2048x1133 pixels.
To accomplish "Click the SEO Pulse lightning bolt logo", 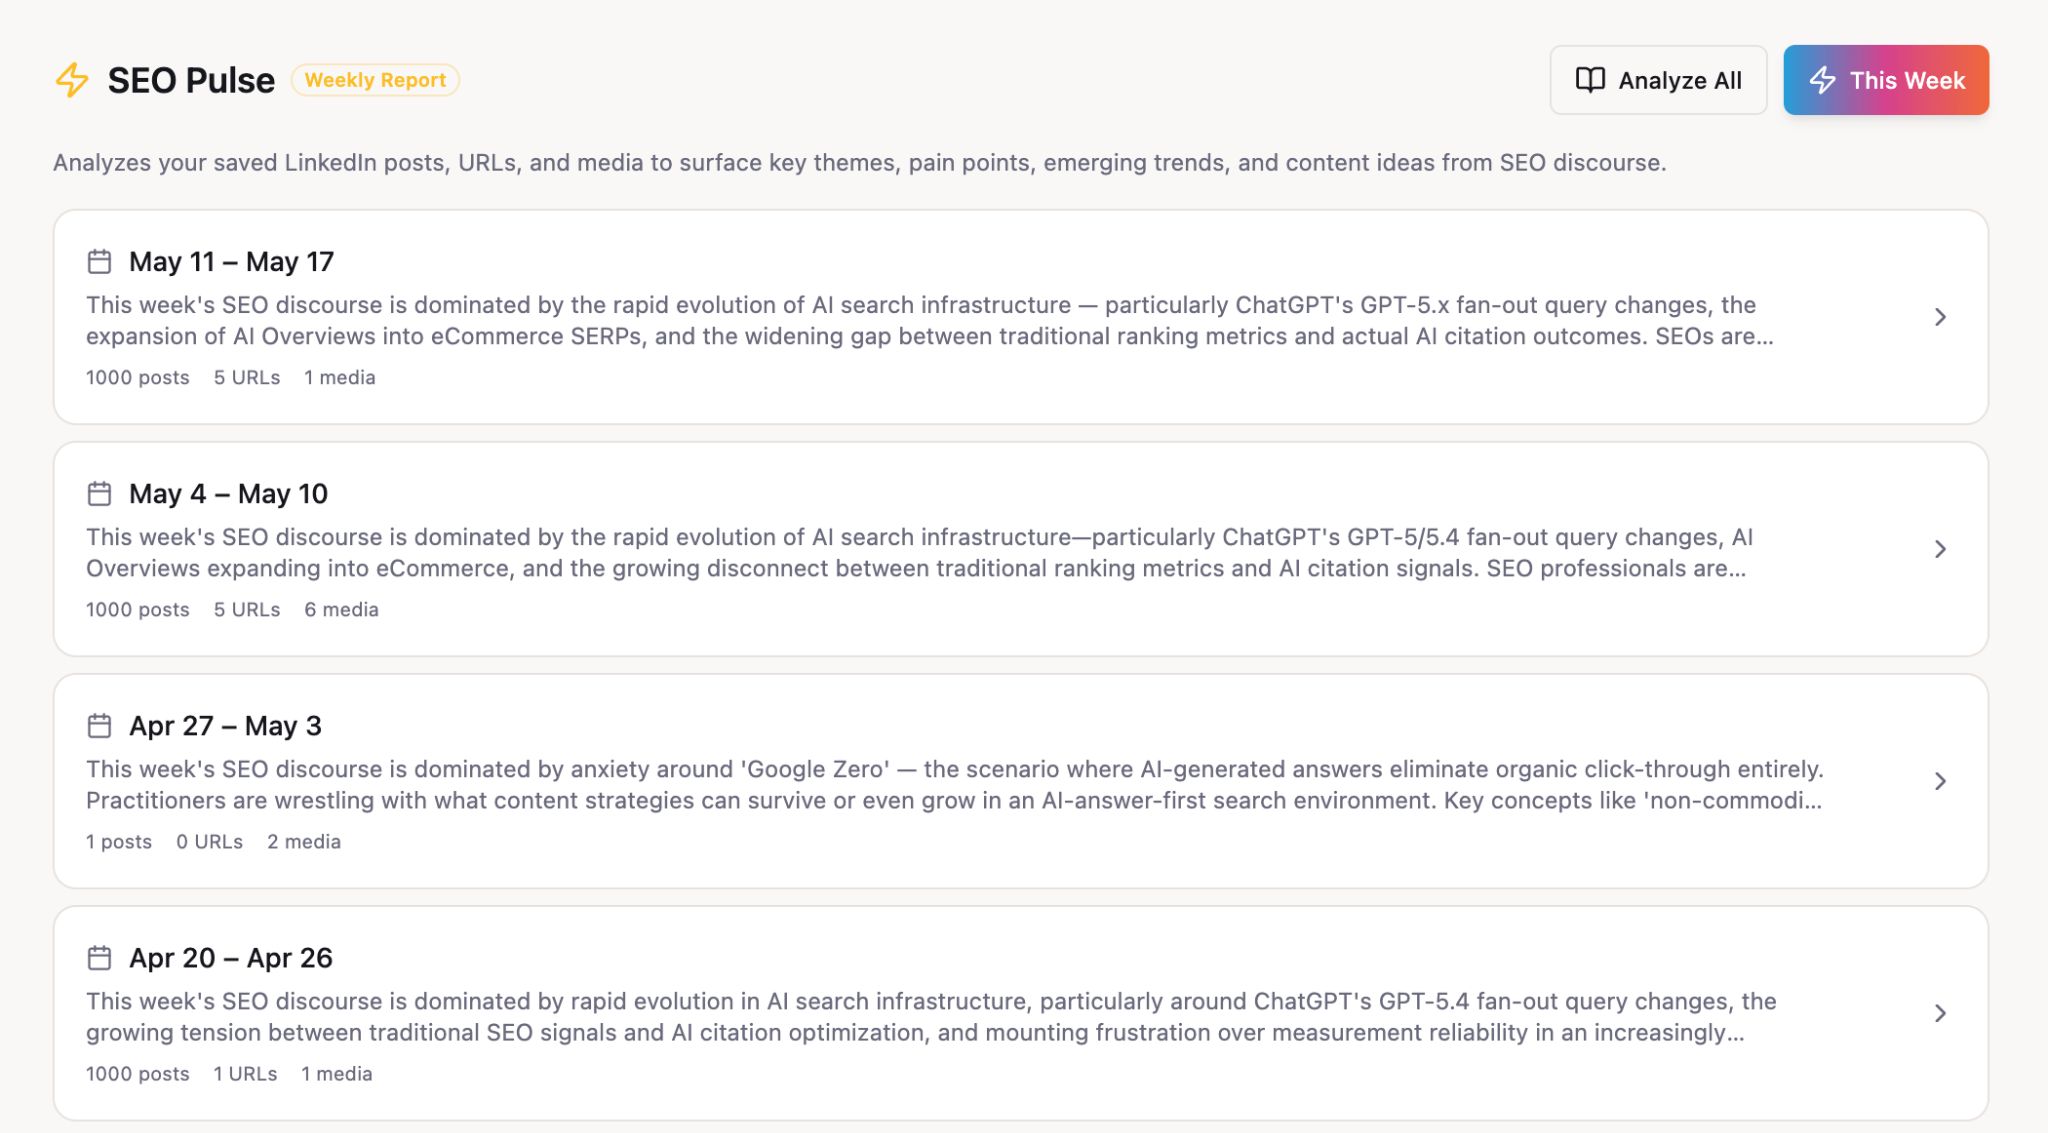I will coord(72,80).
